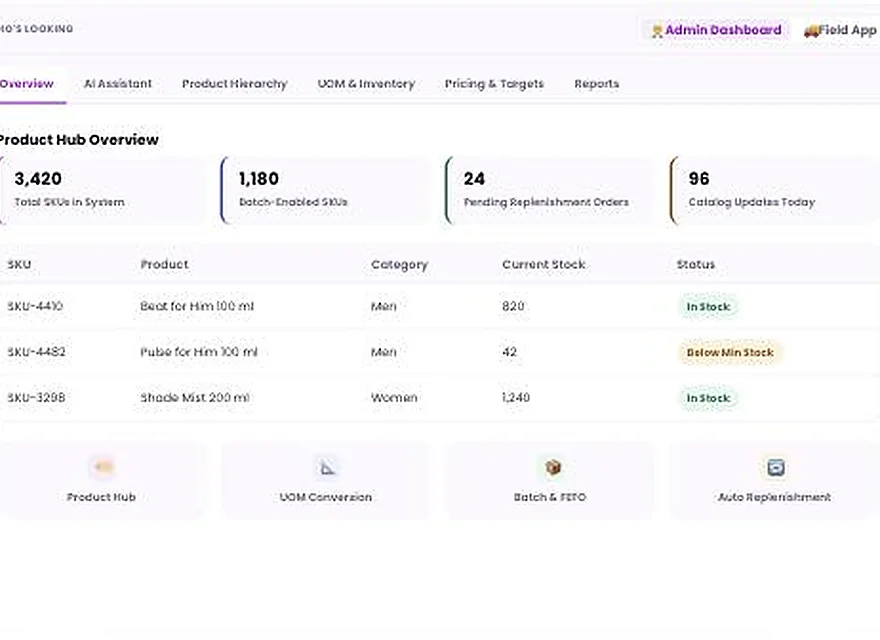This screenshot has height=640, width=880.
Task: Click the Pulse for Him 100 ml product
Action: point(199,352)
